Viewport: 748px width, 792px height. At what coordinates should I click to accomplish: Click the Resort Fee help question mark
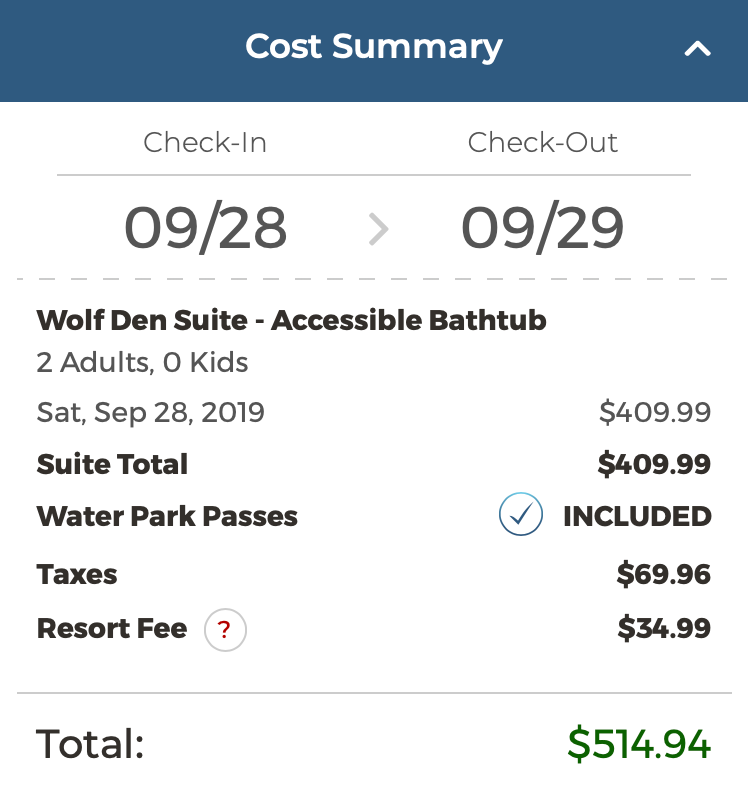225,630
